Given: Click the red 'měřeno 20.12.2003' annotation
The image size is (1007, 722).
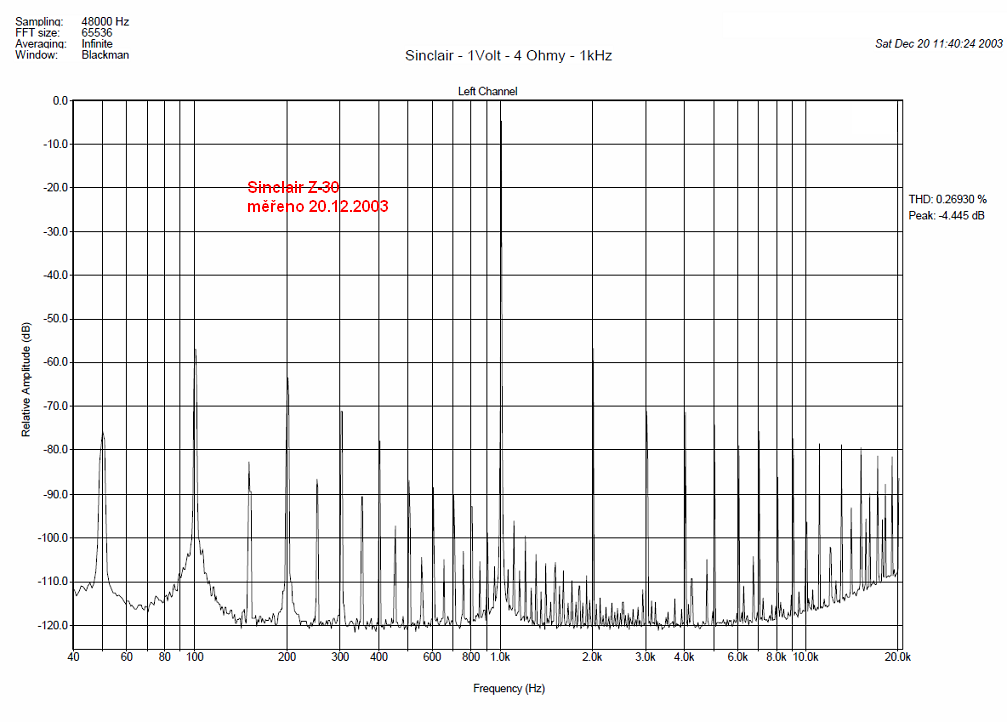Looking at the screenshot, I should pyautogui.click(x=318, y=206).
